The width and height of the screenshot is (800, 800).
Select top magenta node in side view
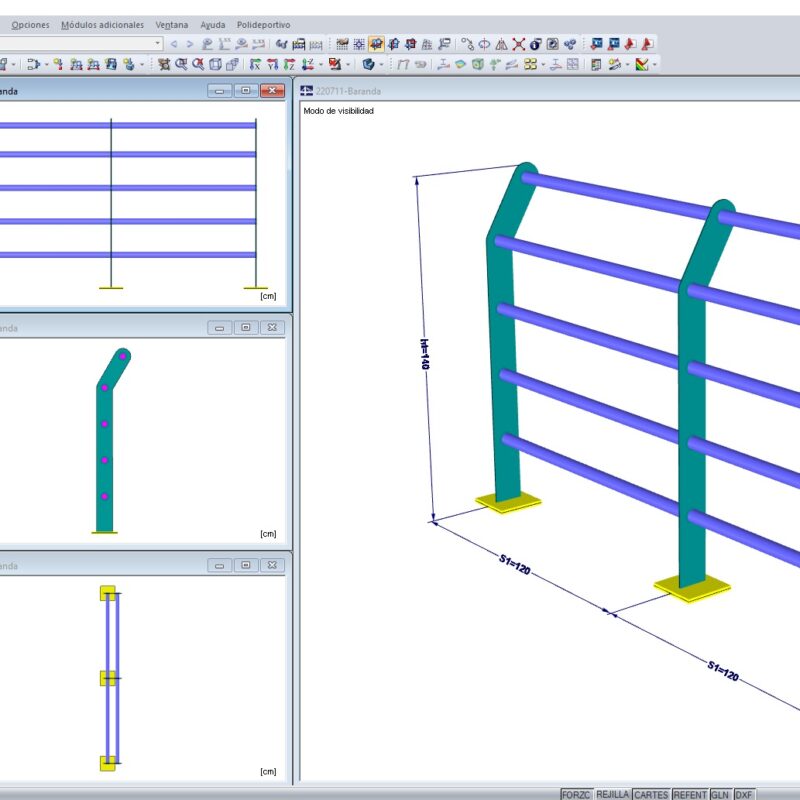[x=122, y=357]
